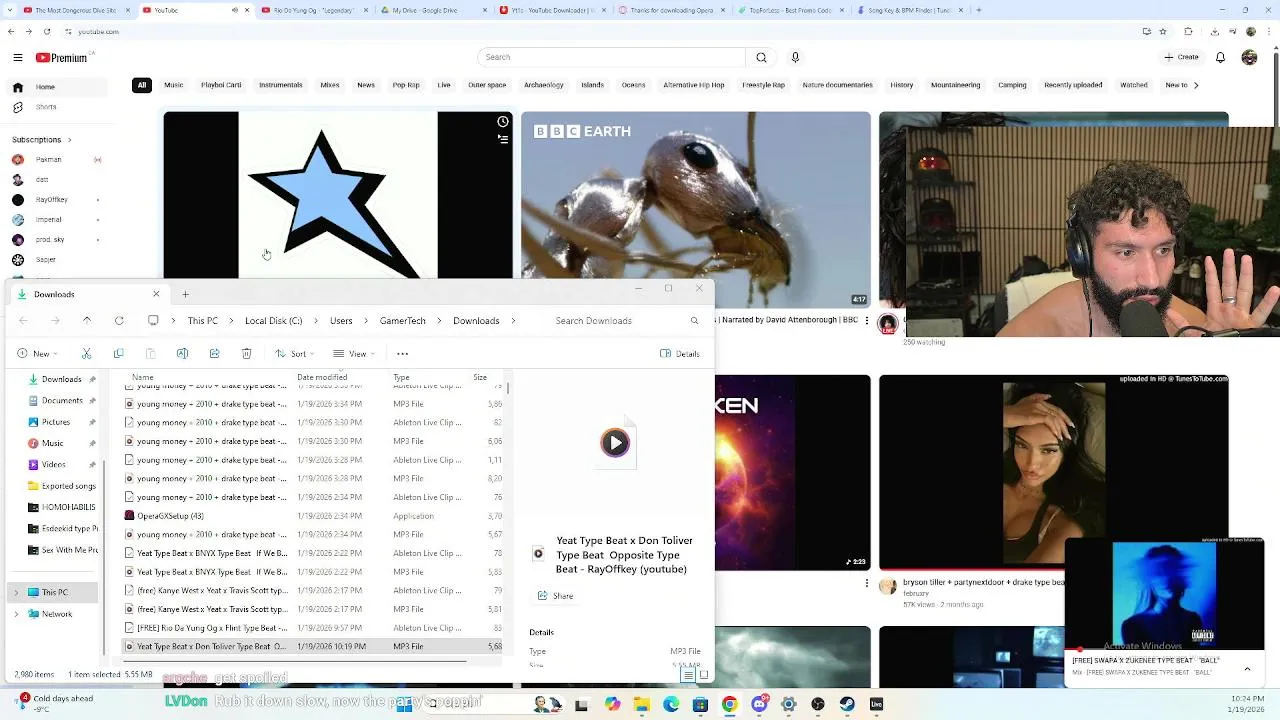The height and width of the screenshot is (720, 1280).
Task: Open Ableton Live from the taskbar
Action: tap(877, 705)
